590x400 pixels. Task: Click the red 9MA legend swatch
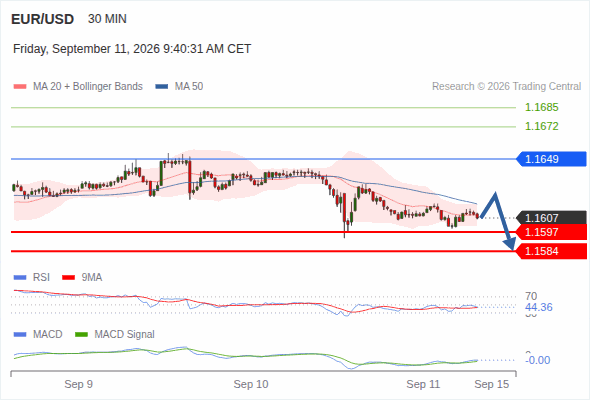click(68, 278)
